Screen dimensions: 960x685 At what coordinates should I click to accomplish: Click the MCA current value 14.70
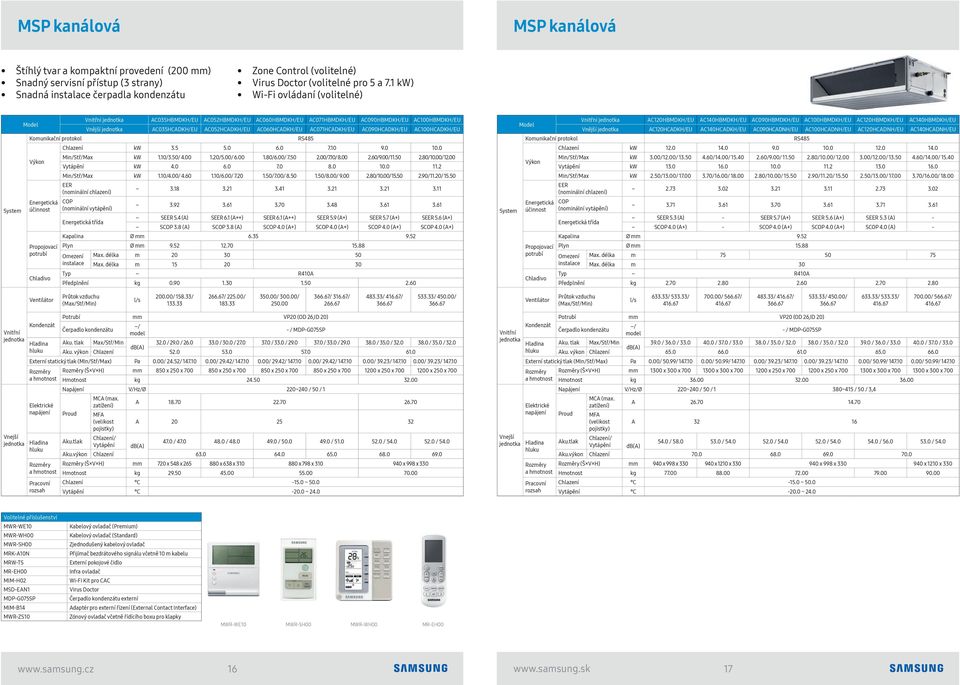pos(854,402)
